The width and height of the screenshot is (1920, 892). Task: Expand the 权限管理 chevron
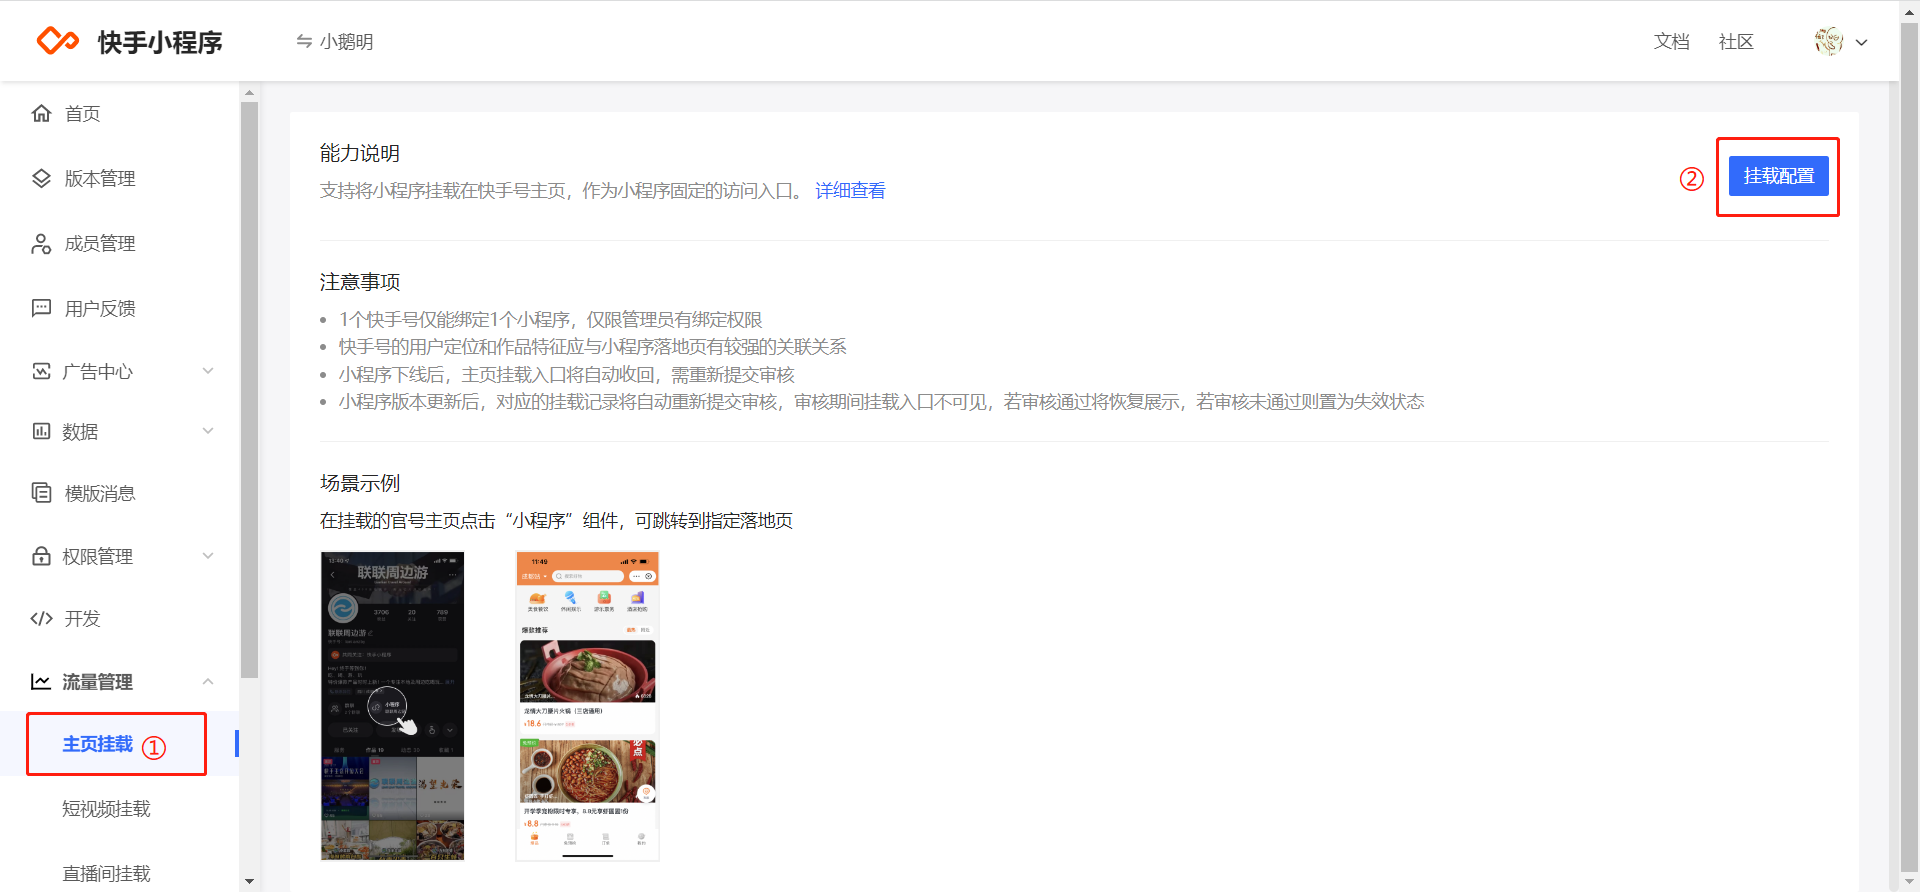pyautogui.click(x=208, y=556)
